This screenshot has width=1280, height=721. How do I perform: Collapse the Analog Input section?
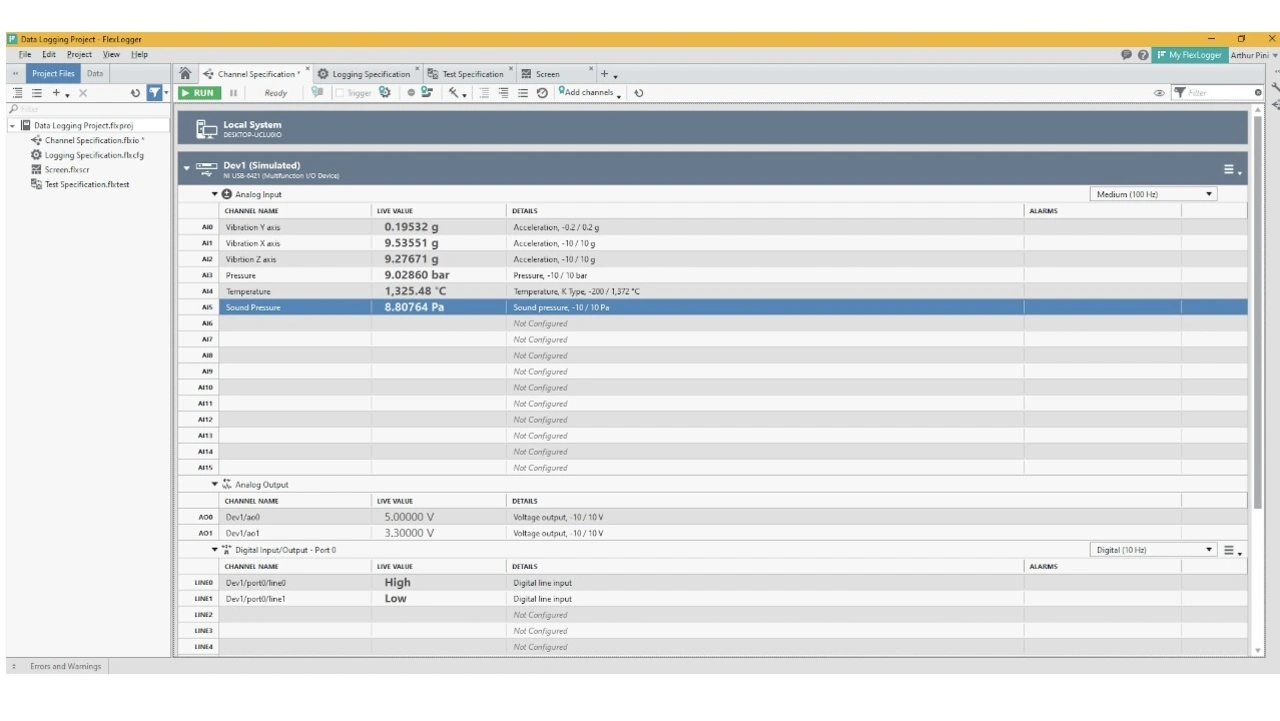[215, 194]
